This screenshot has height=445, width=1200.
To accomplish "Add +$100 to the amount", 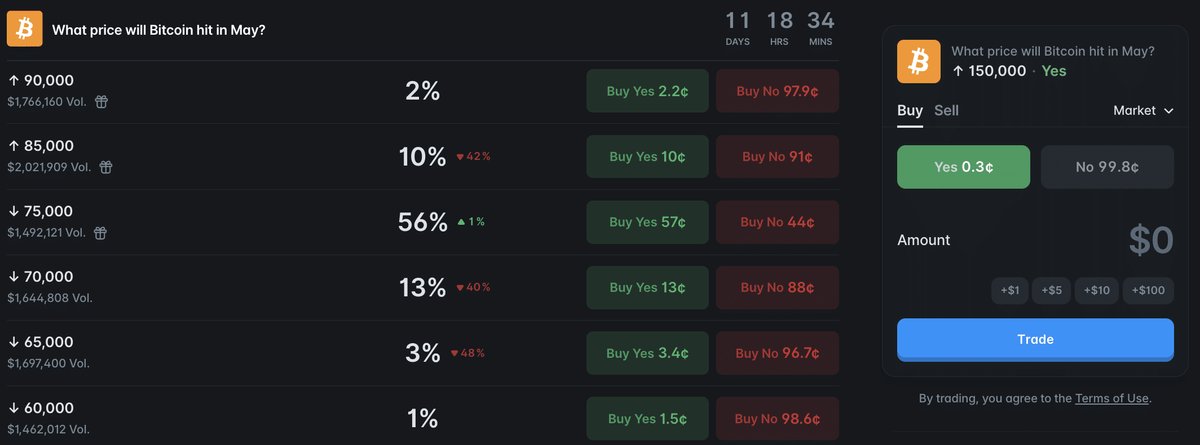I will [1148, 291].
